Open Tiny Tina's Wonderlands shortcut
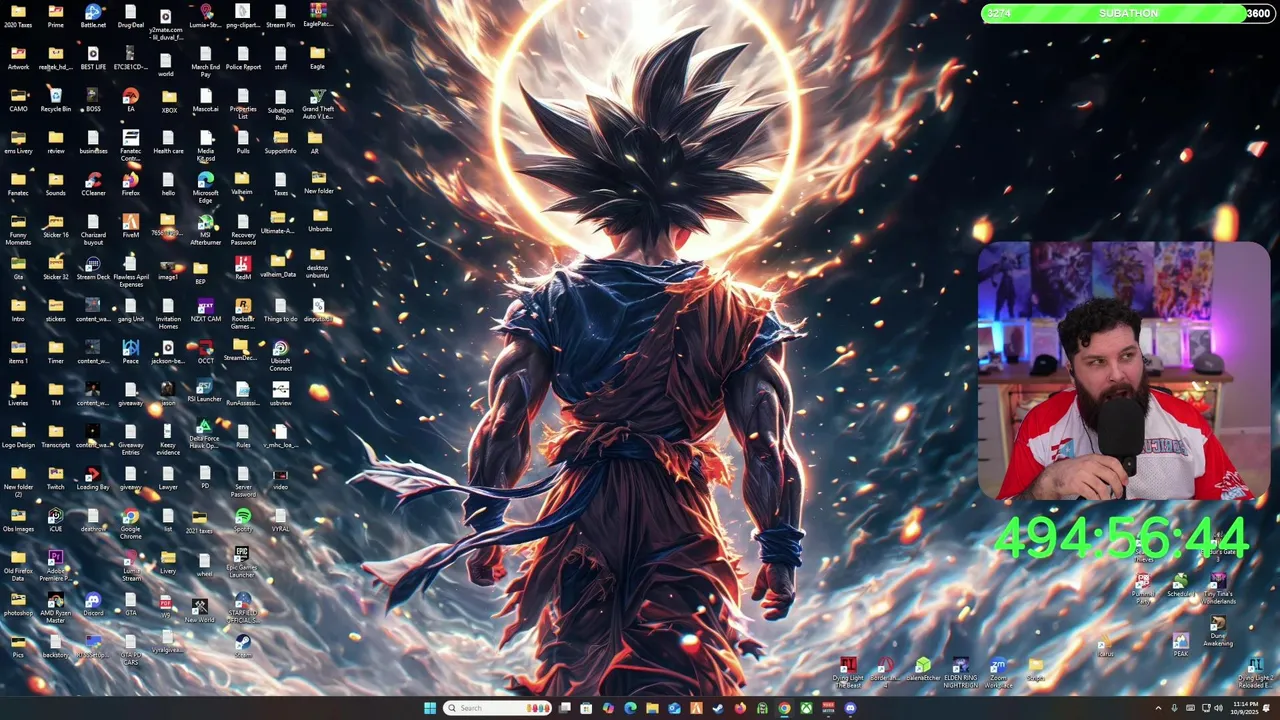 [1218, 590]
